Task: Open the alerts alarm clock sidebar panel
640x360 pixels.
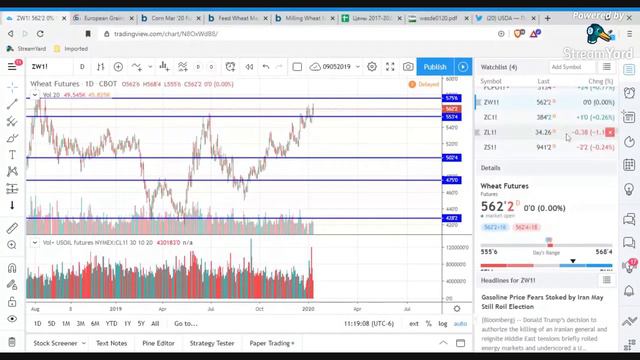Action: click(629, 93)
